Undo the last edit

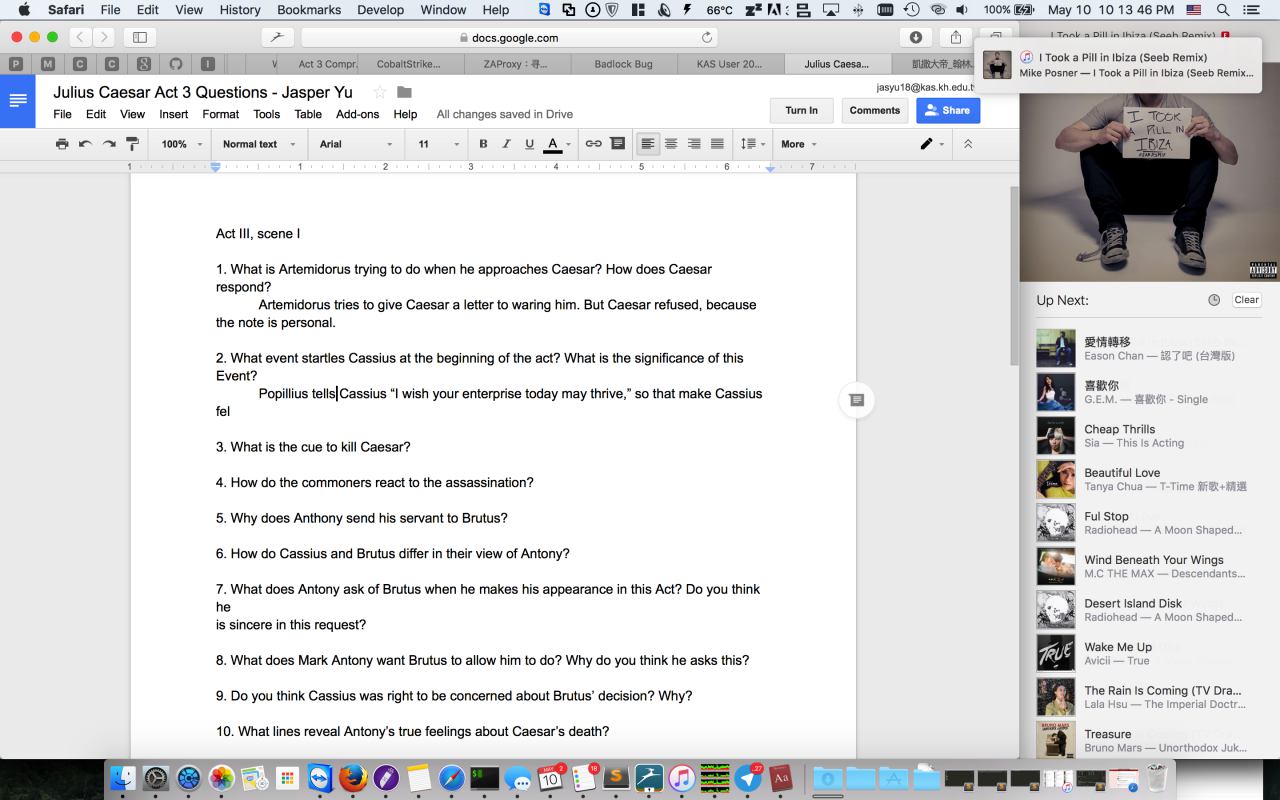[85, 144]
